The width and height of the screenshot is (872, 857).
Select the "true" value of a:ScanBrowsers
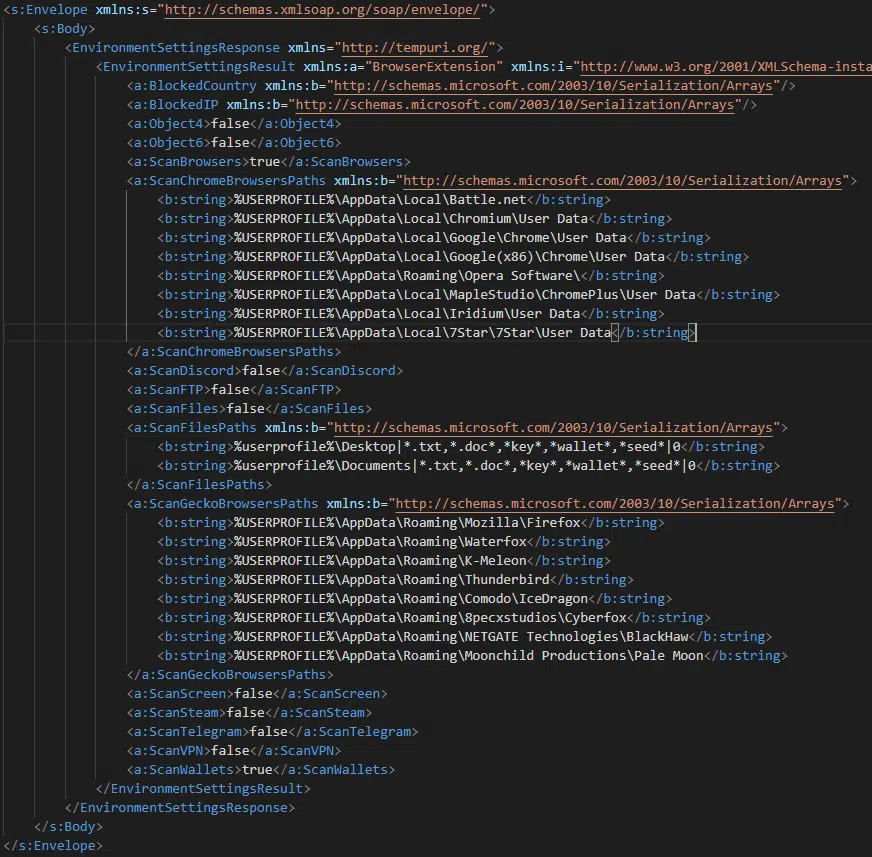[265, 162]
